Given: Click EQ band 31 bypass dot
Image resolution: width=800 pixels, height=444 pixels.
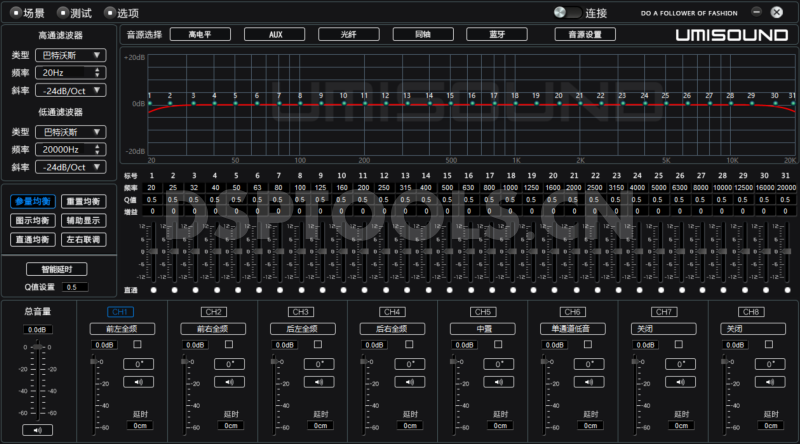Looking at the screenshot, I should 787,290.
